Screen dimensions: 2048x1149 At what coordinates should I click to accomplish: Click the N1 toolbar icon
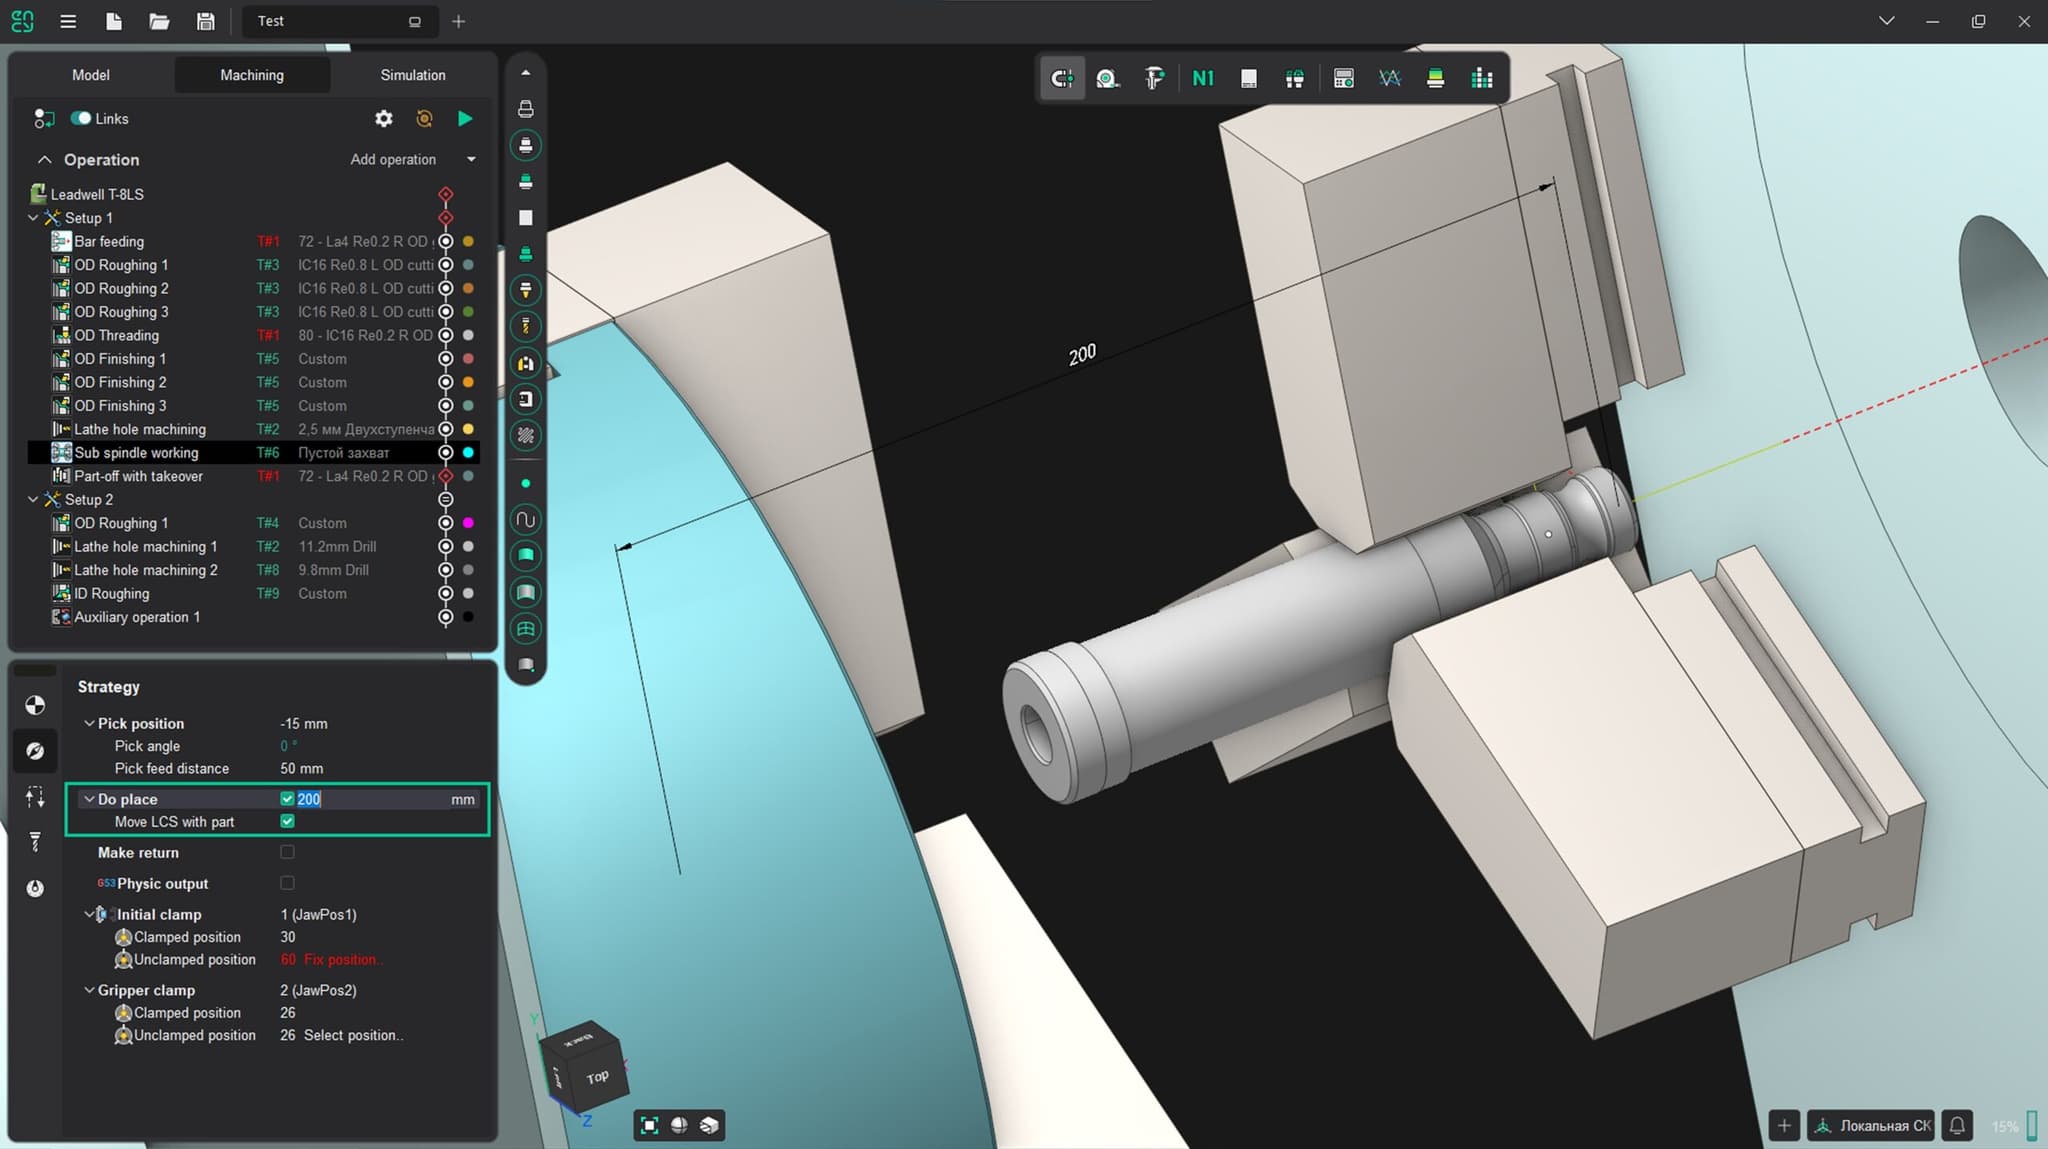(x=1203, y=78)
